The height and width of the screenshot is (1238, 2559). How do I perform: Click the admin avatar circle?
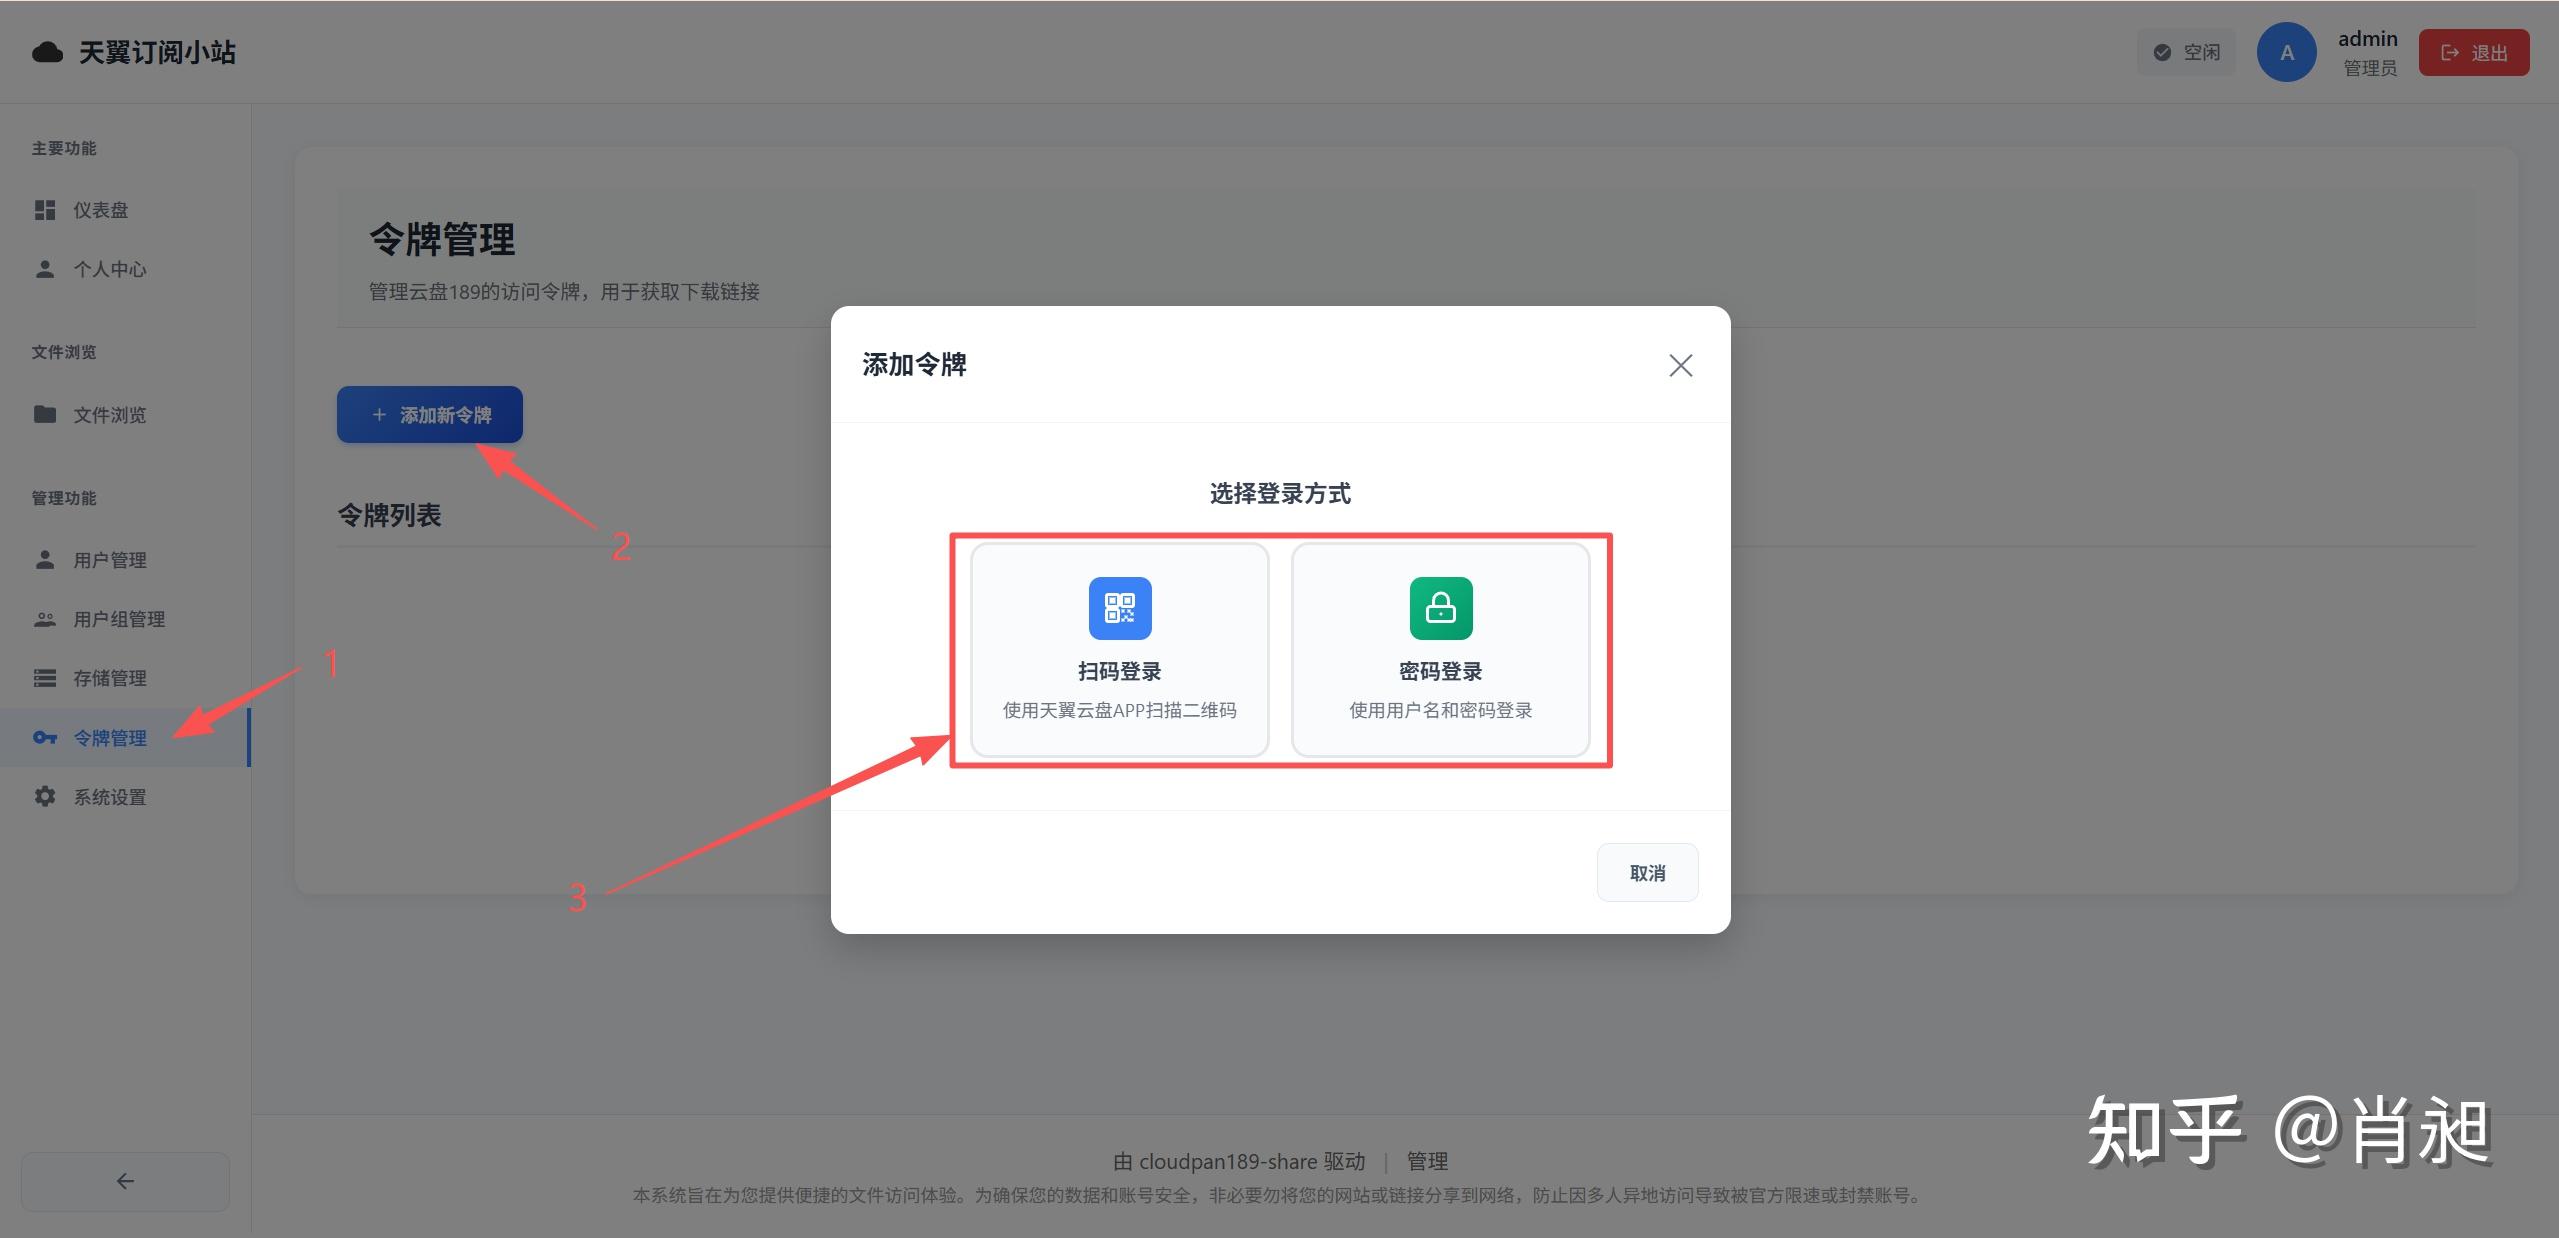(2286, 52)
